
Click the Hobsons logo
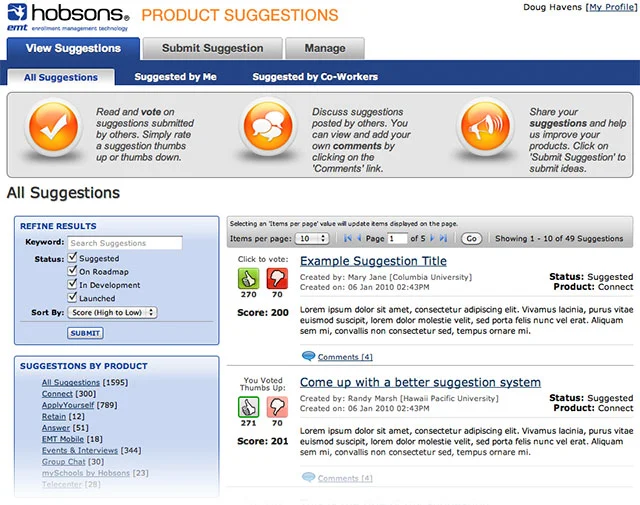[68, 17]
